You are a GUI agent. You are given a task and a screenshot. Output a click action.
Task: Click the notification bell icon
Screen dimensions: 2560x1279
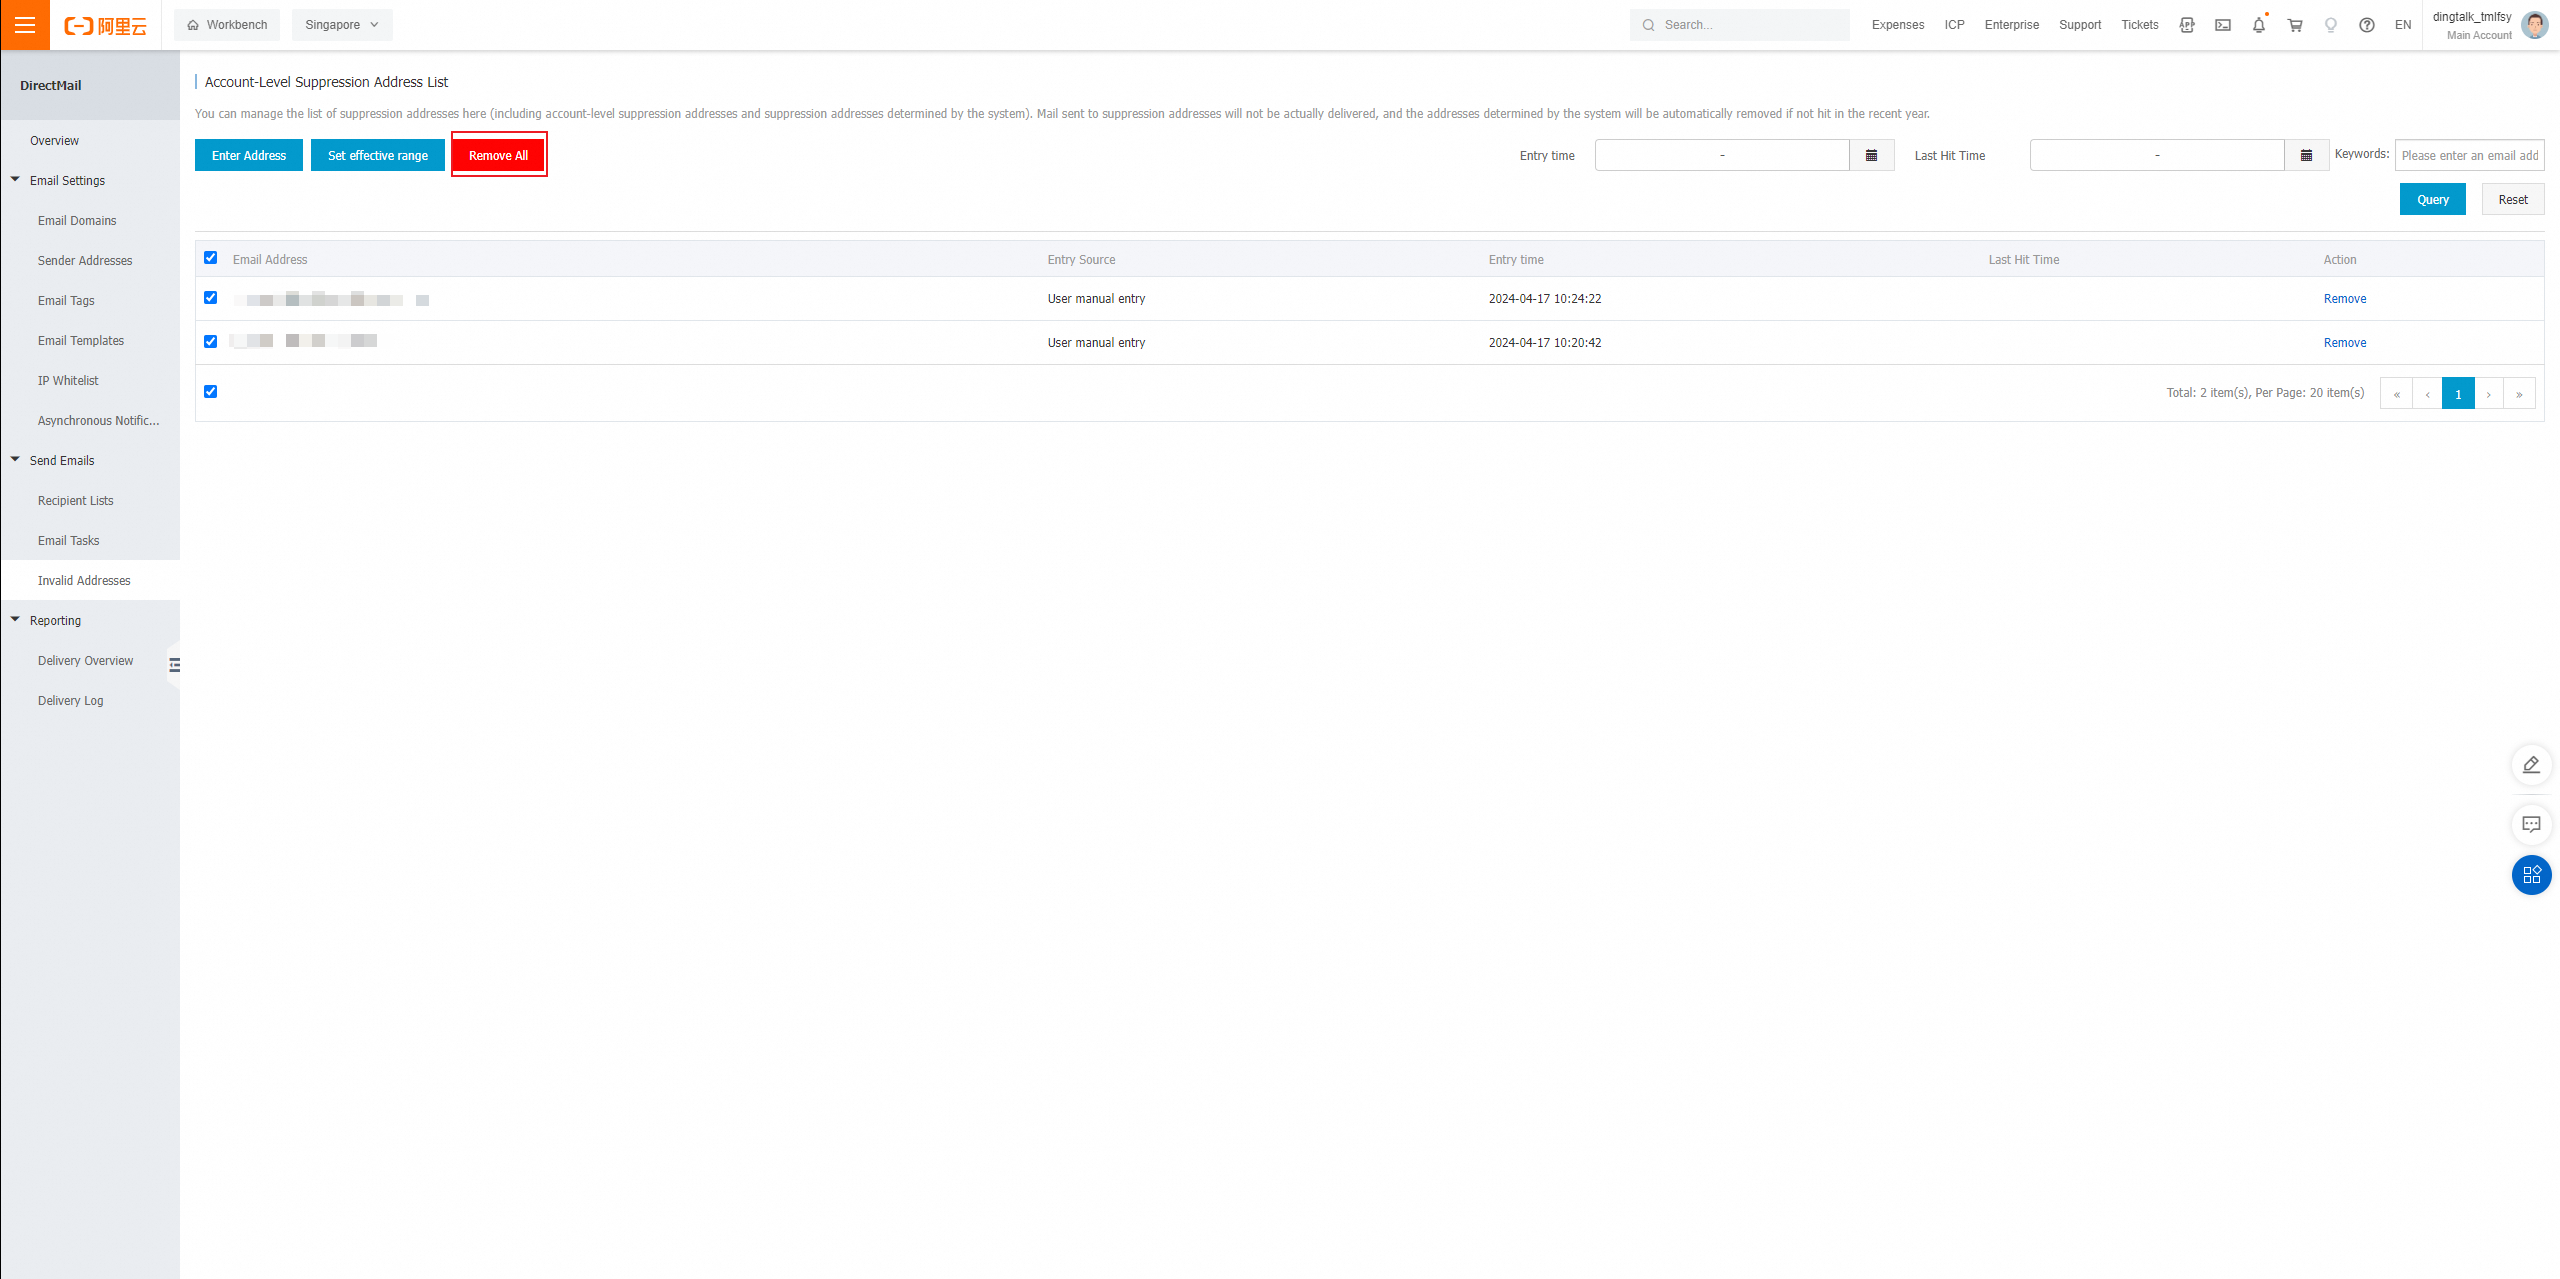(x=2258, y=25)
